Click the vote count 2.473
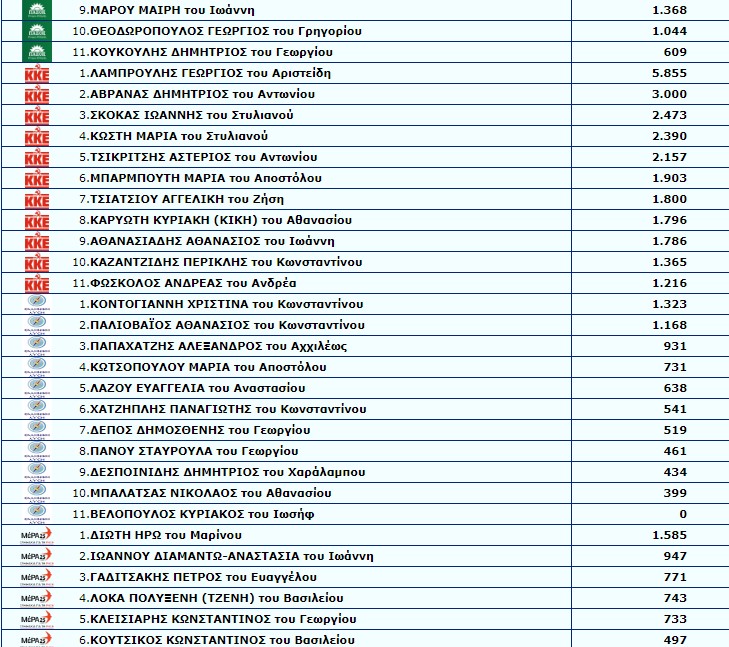This screenshot has height=647, width=729. click(669, 115)
